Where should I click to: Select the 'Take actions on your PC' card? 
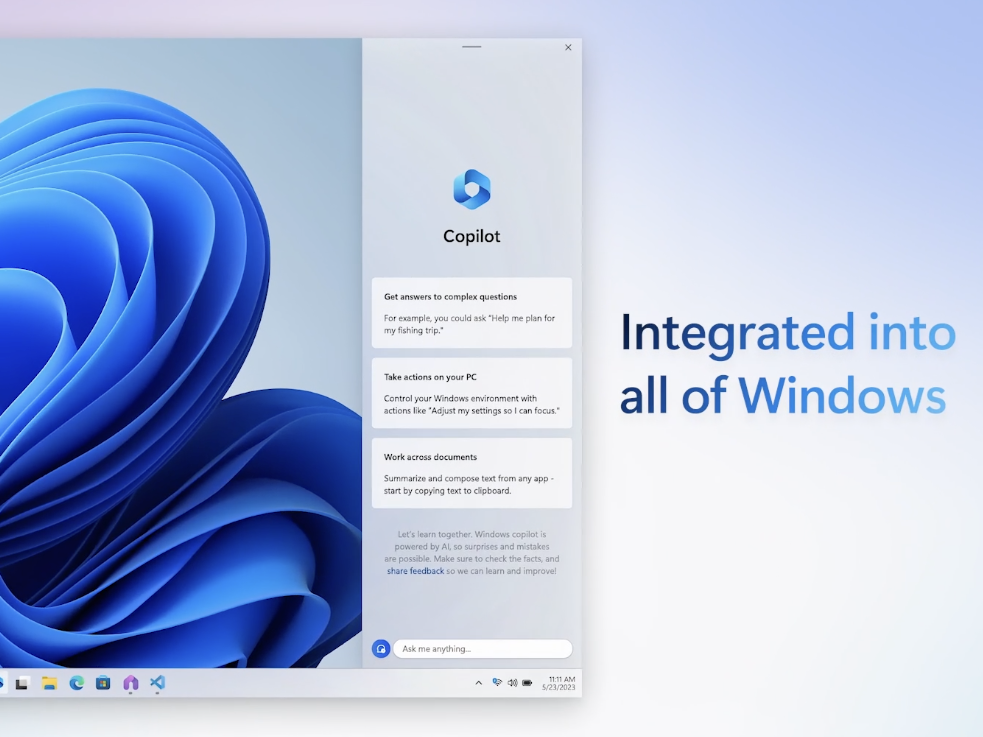471,393
